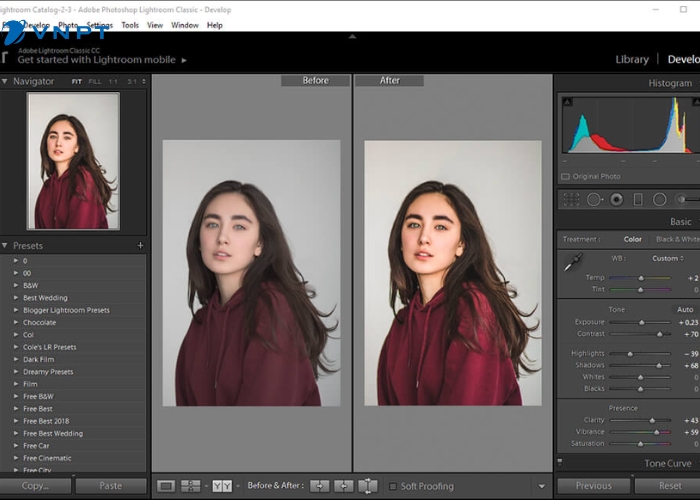
Task: Click the Contrast slider handle
Action: tap(659, 334)
